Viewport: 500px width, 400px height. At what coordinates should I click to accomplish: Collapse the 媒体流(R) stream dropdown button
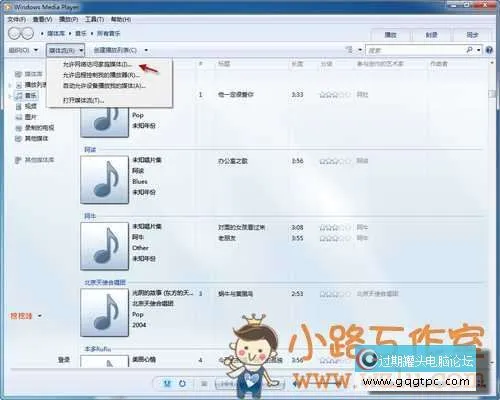[x=65, y=50]
